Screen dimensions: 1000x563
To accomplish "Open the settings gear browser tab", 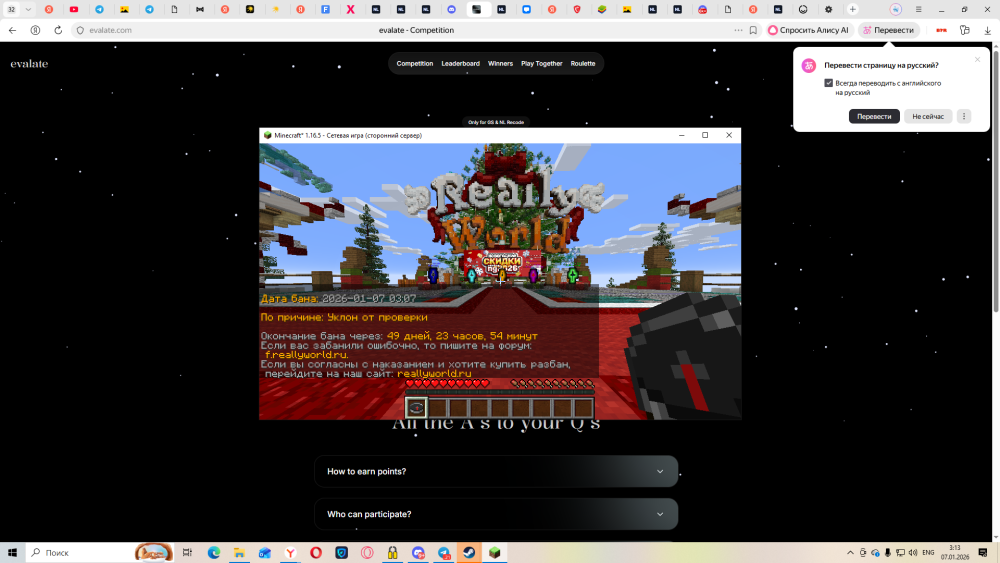I will pos(828,10).
